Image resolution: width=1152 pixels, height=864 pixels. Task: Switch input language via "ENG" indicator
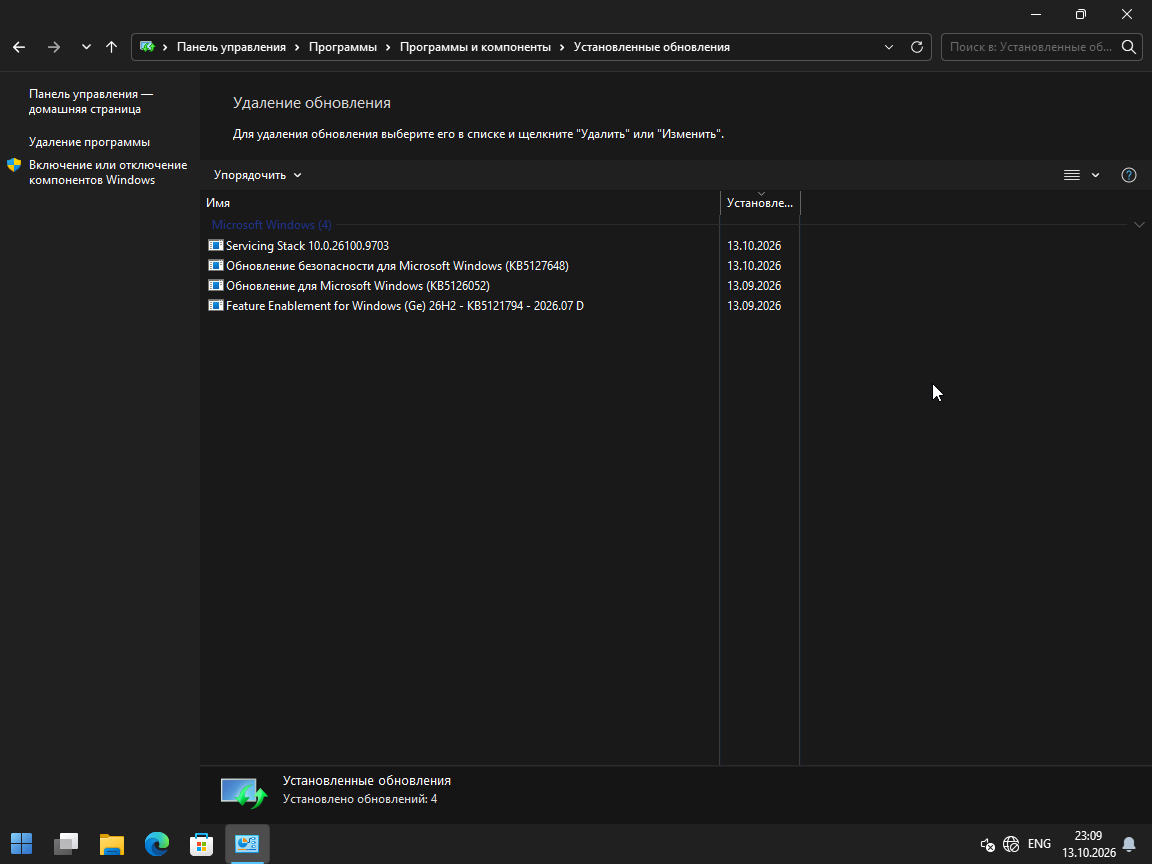point(1039,844)
